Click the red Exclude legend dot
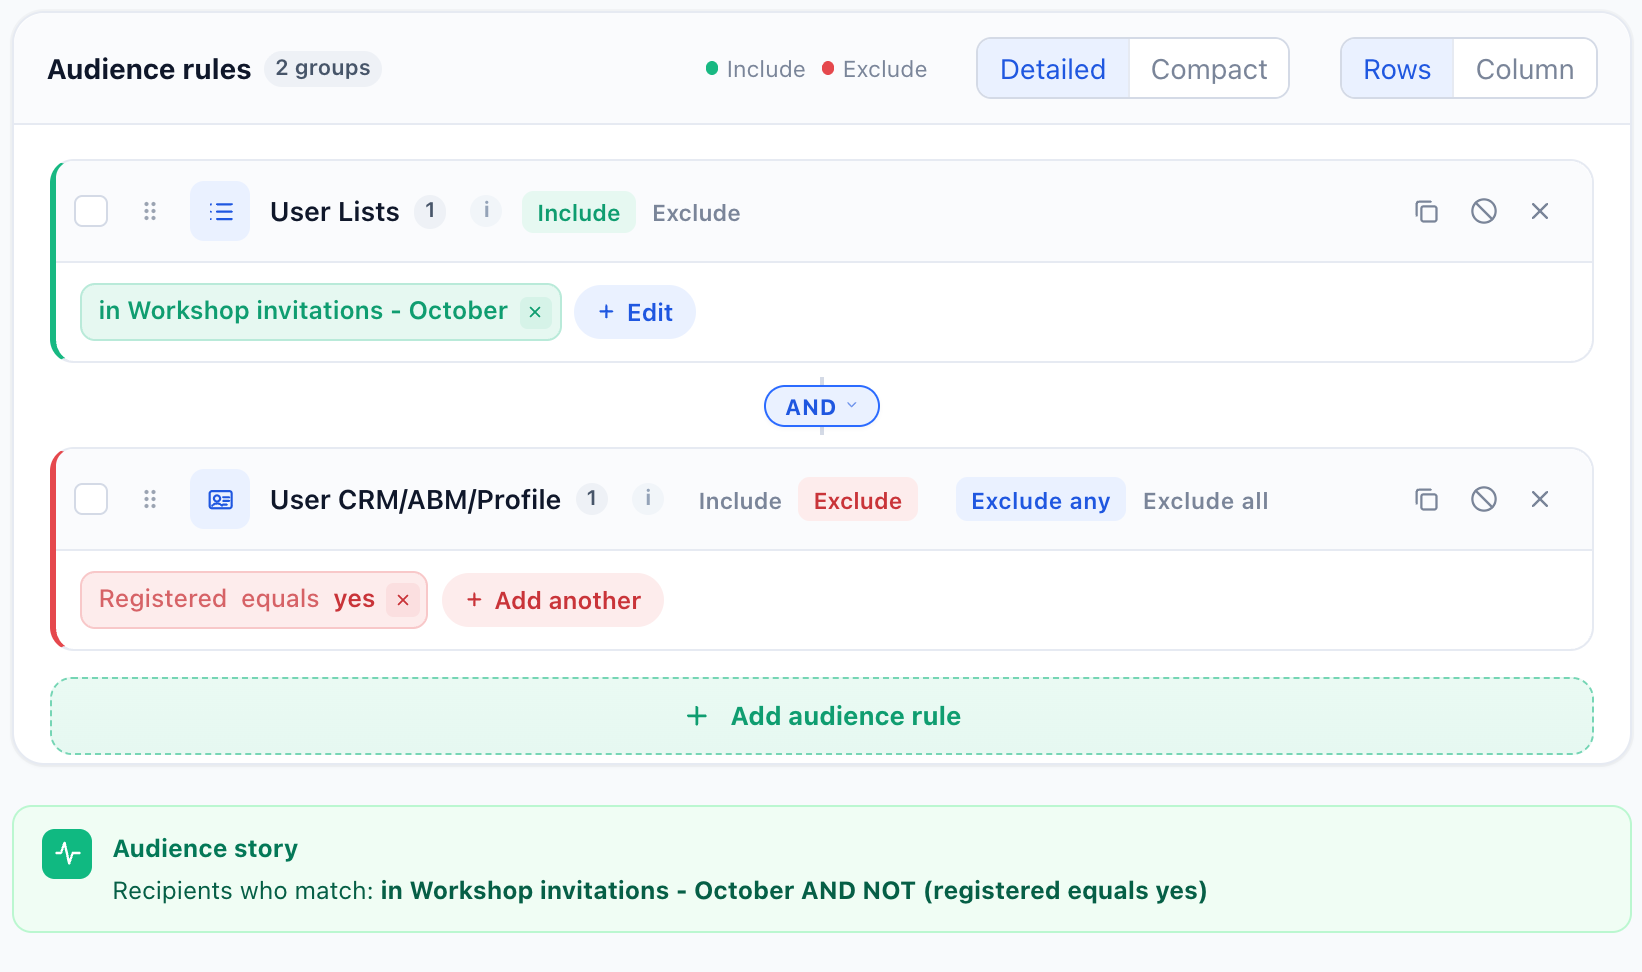Screen dimensions: 1642x972 click(x=828, y=68)
